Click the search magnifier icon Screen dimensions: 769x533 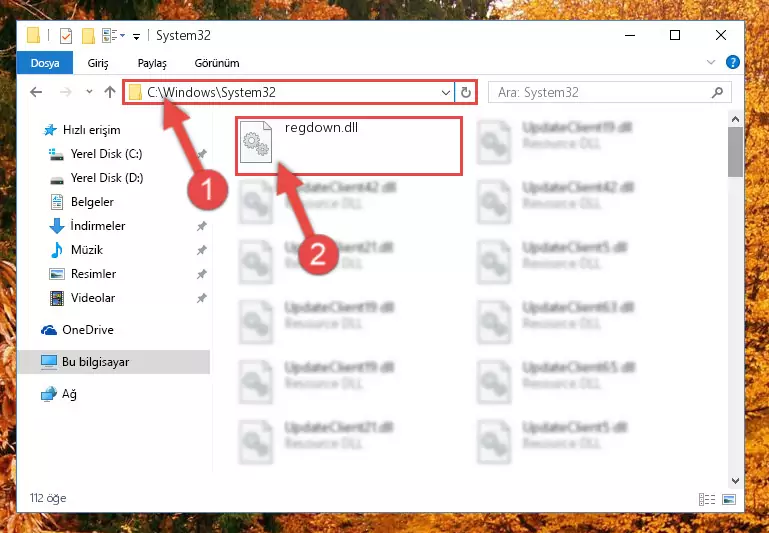pos(718,92)
